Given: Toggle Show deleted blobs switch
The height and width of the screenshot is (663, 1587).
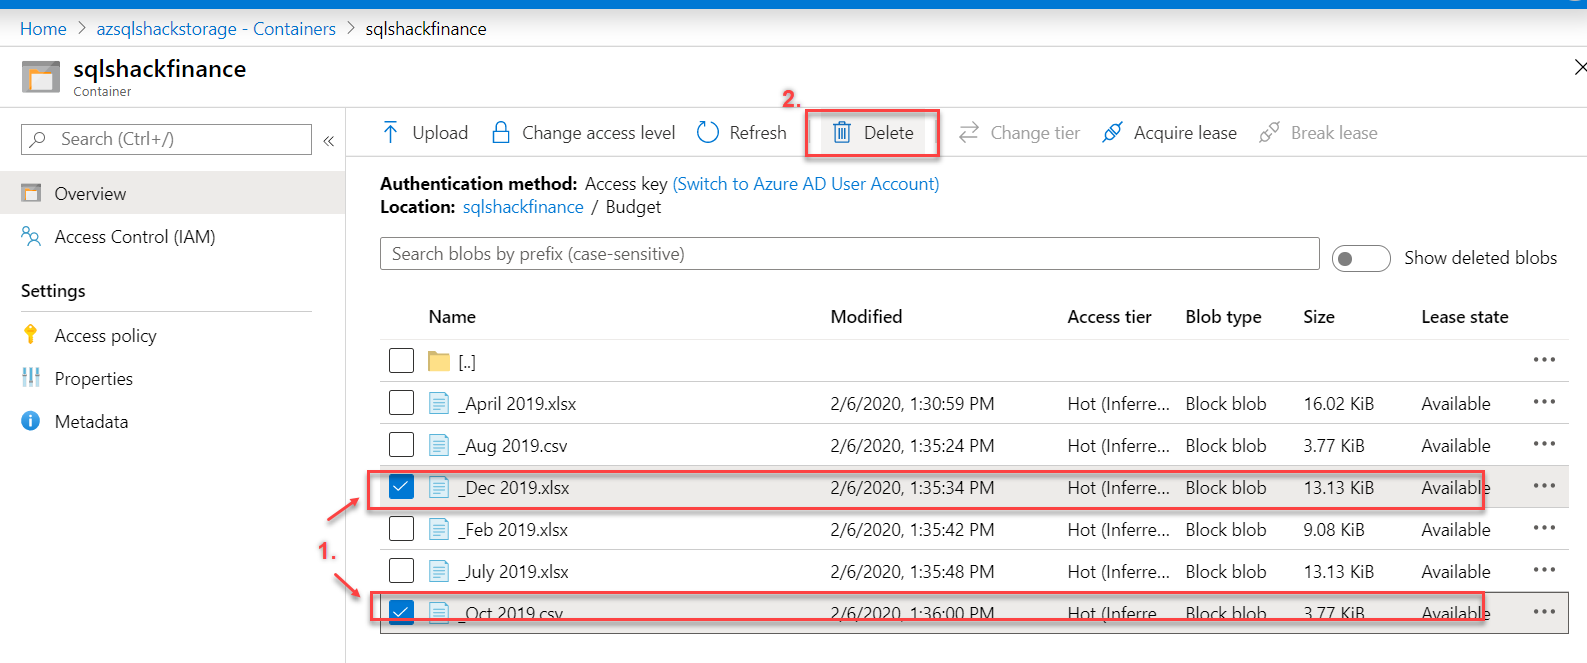Looking at the screenshot, I should coord(1360,258).
